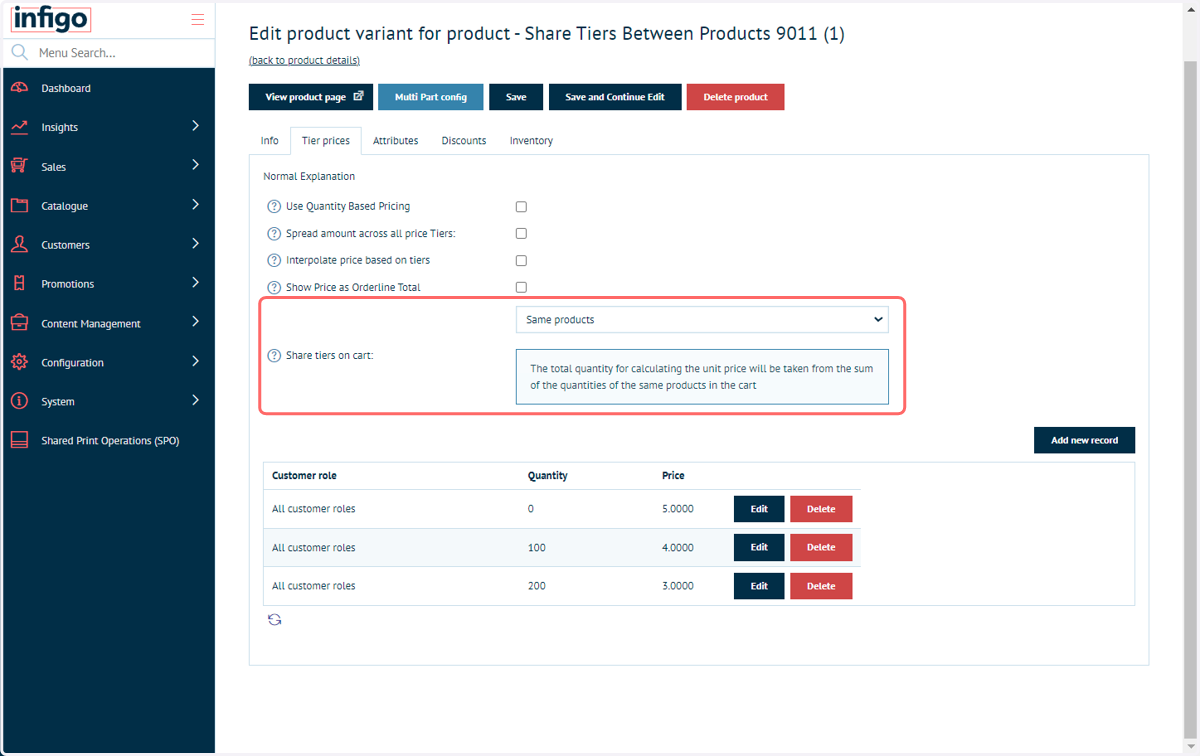Click the Sales cart icon
Viewport: 1200px width, 756px height.
tap(20, 166)
